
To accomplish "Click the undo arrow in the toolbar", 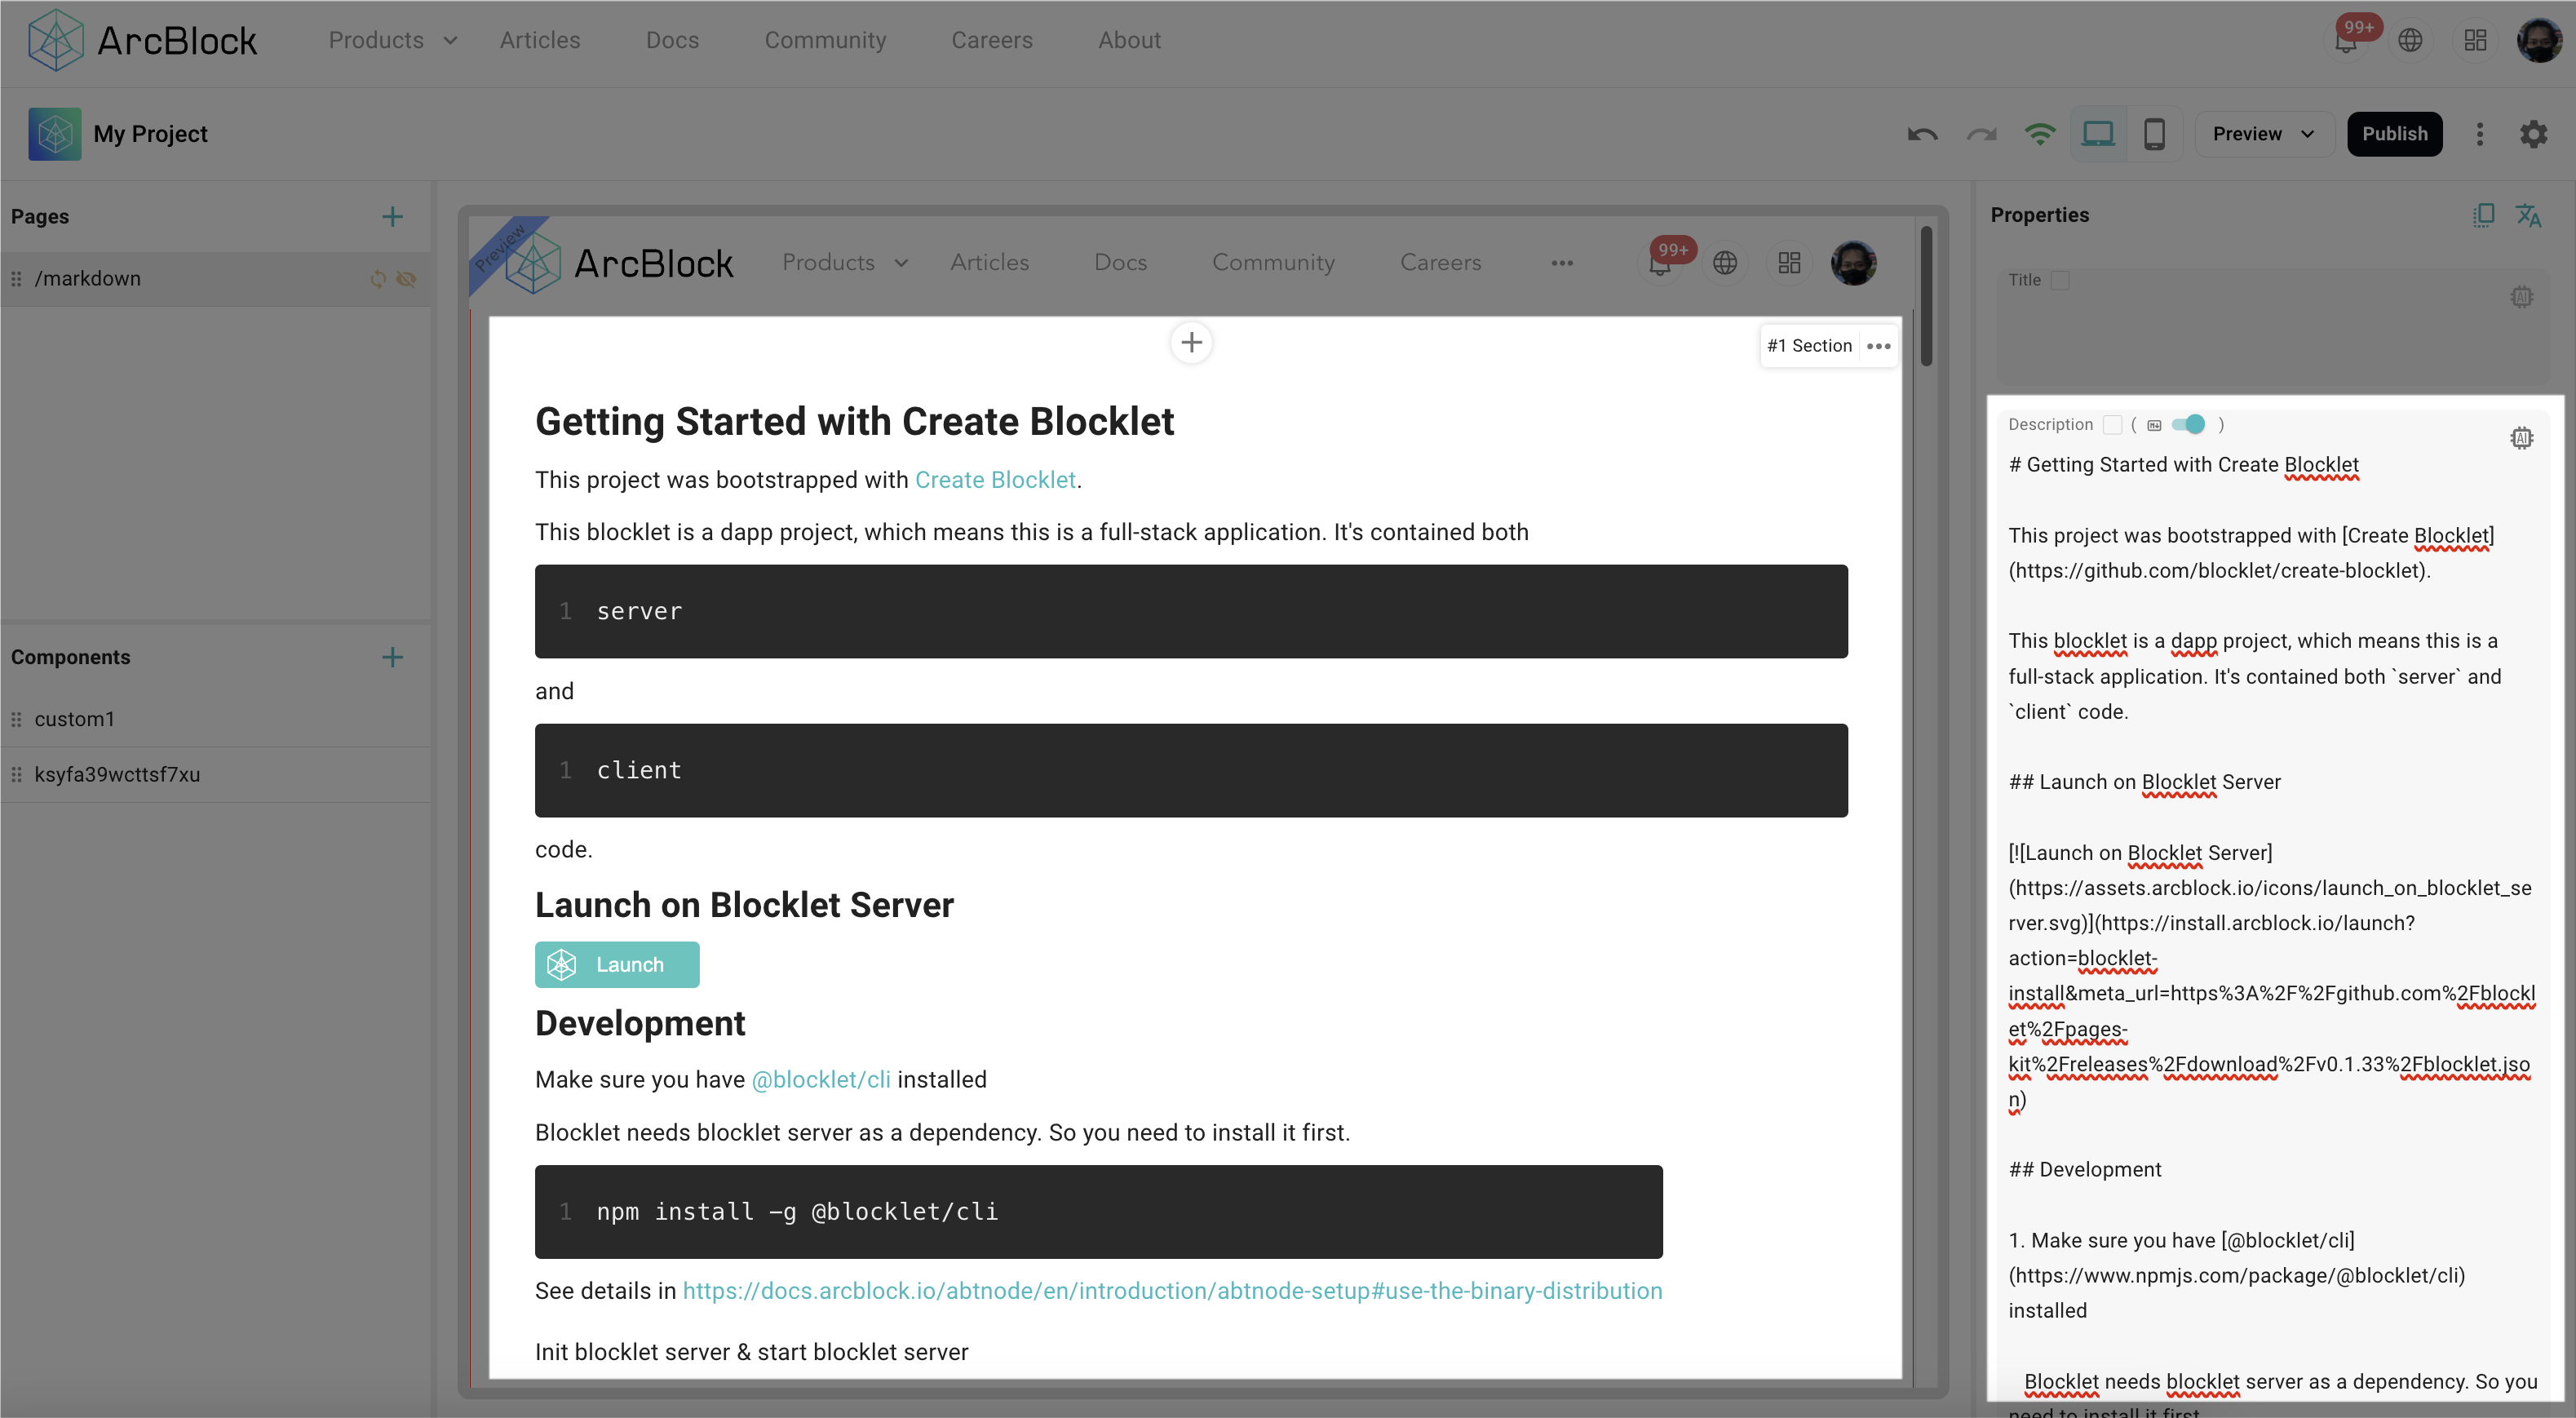I will pos(1921,134).
